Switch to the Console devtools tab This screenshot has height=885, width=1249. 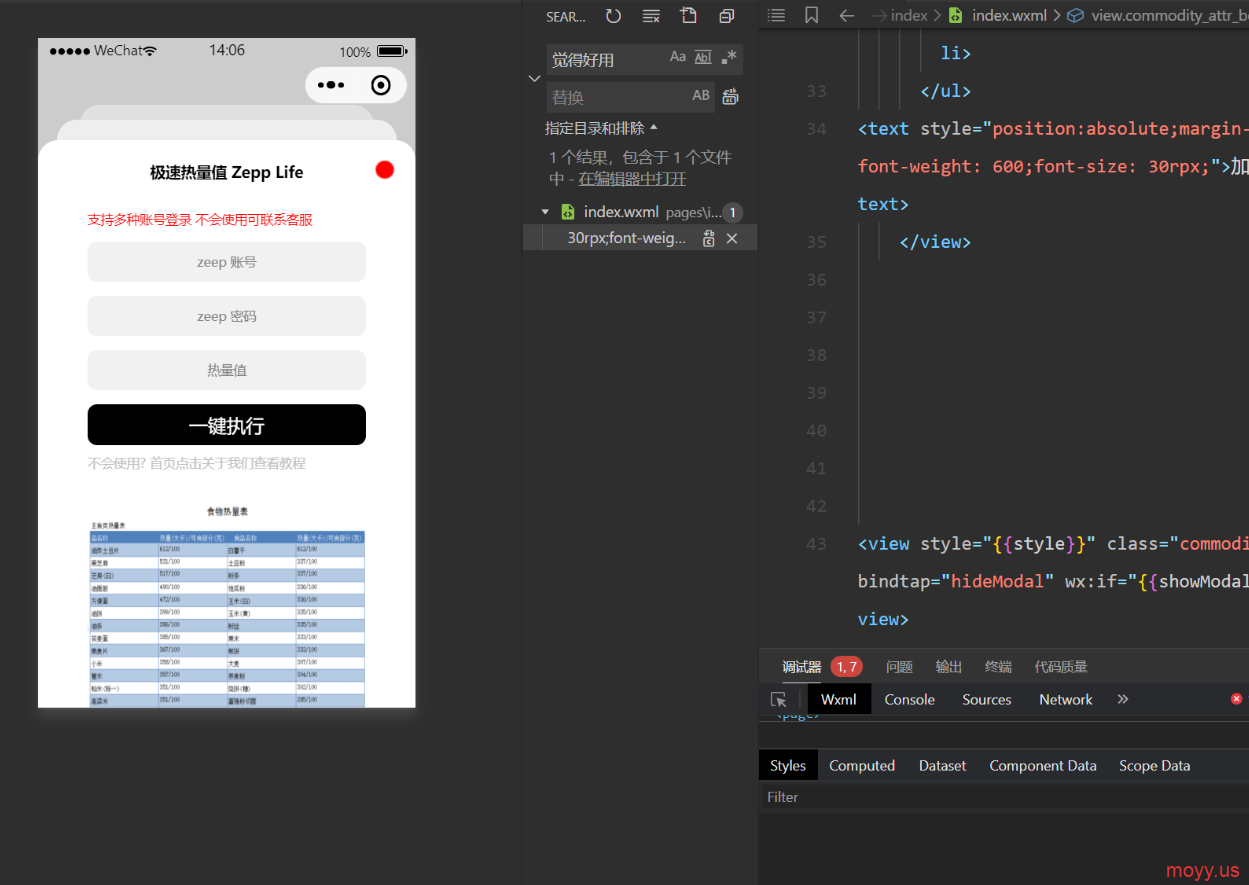pos(909,699)
